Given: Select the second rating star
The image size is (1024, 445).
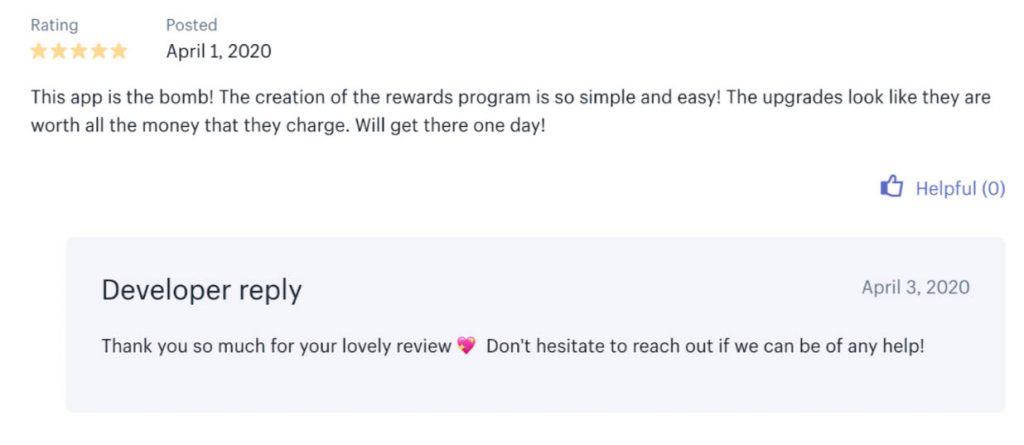Looking at the screenshot, I should pyautogui.click(x=59, y=51).
